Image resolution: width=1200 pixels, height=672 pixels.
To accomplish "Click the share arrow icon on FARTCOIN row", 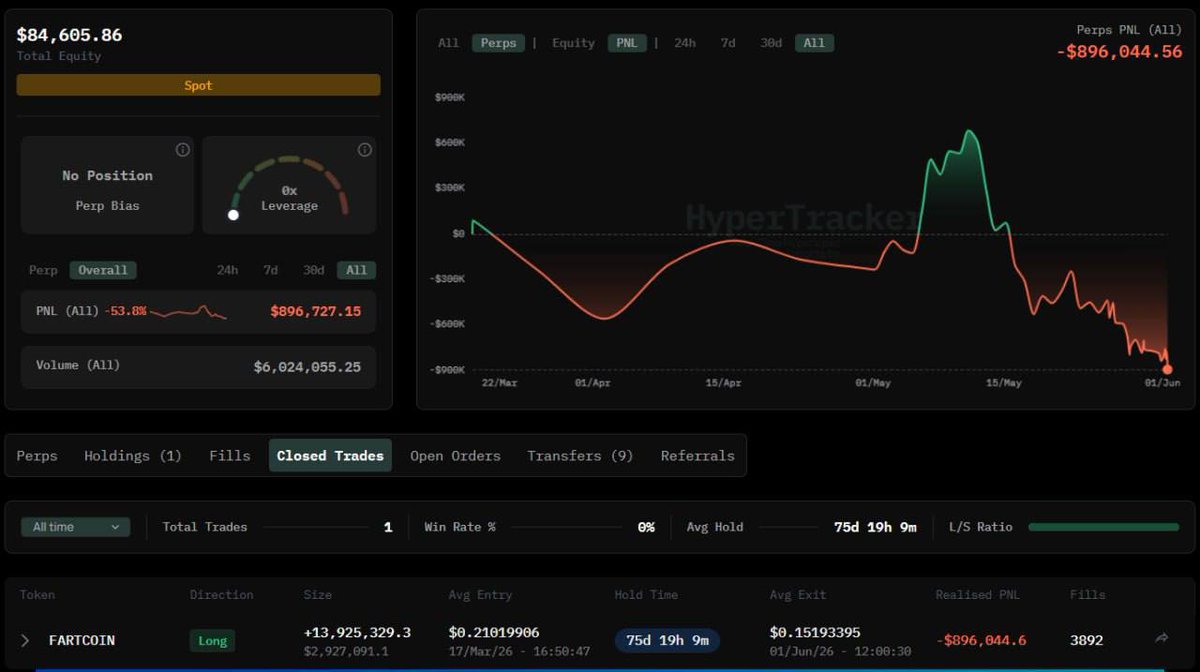I will point(1161,638).
